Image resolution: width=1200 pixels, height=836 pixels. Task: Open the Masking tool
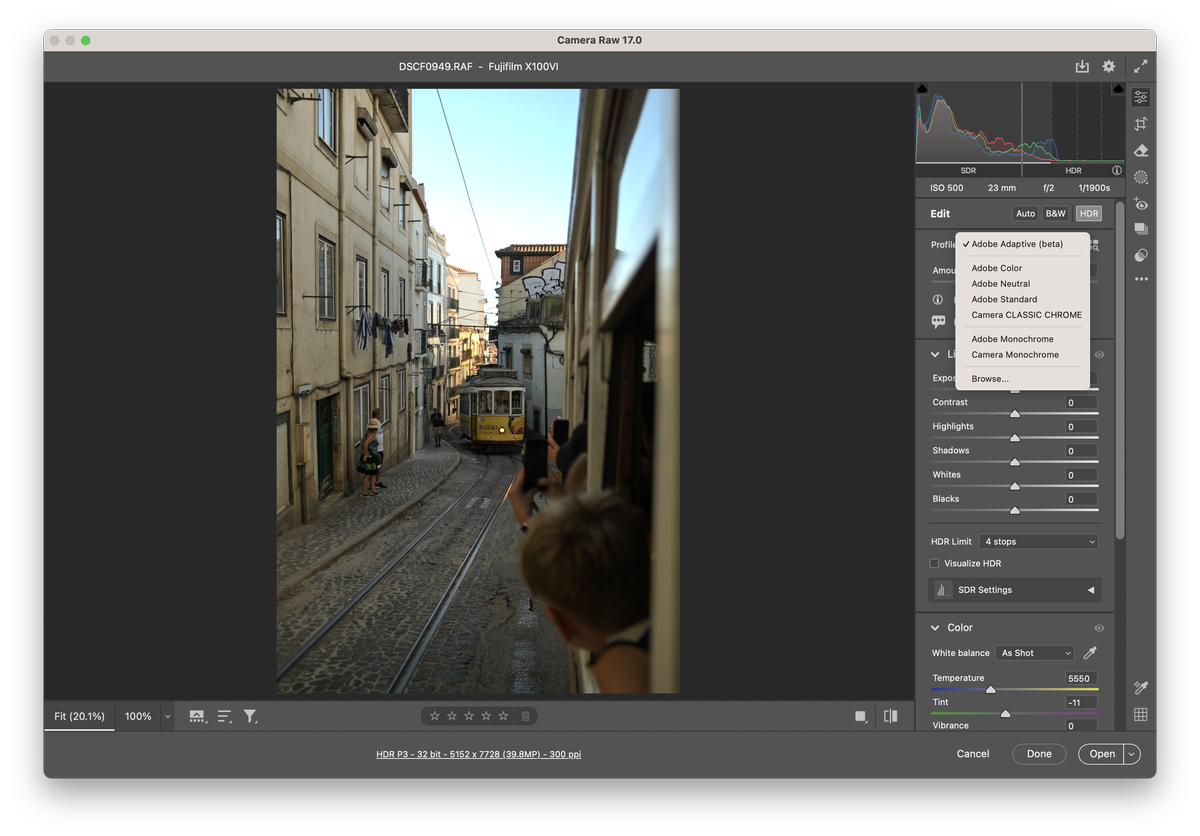(1141, 177)
